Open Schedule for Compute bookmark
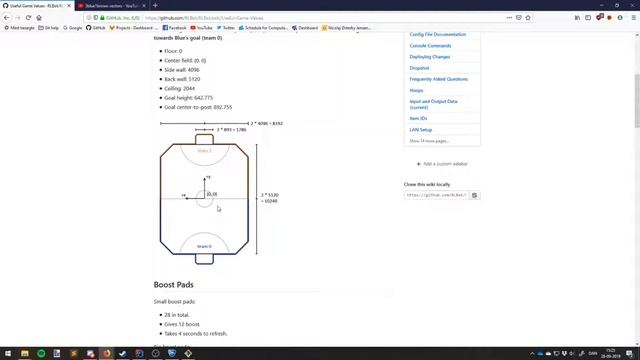This screenshot has height=360, width=640. pos(263,28)
